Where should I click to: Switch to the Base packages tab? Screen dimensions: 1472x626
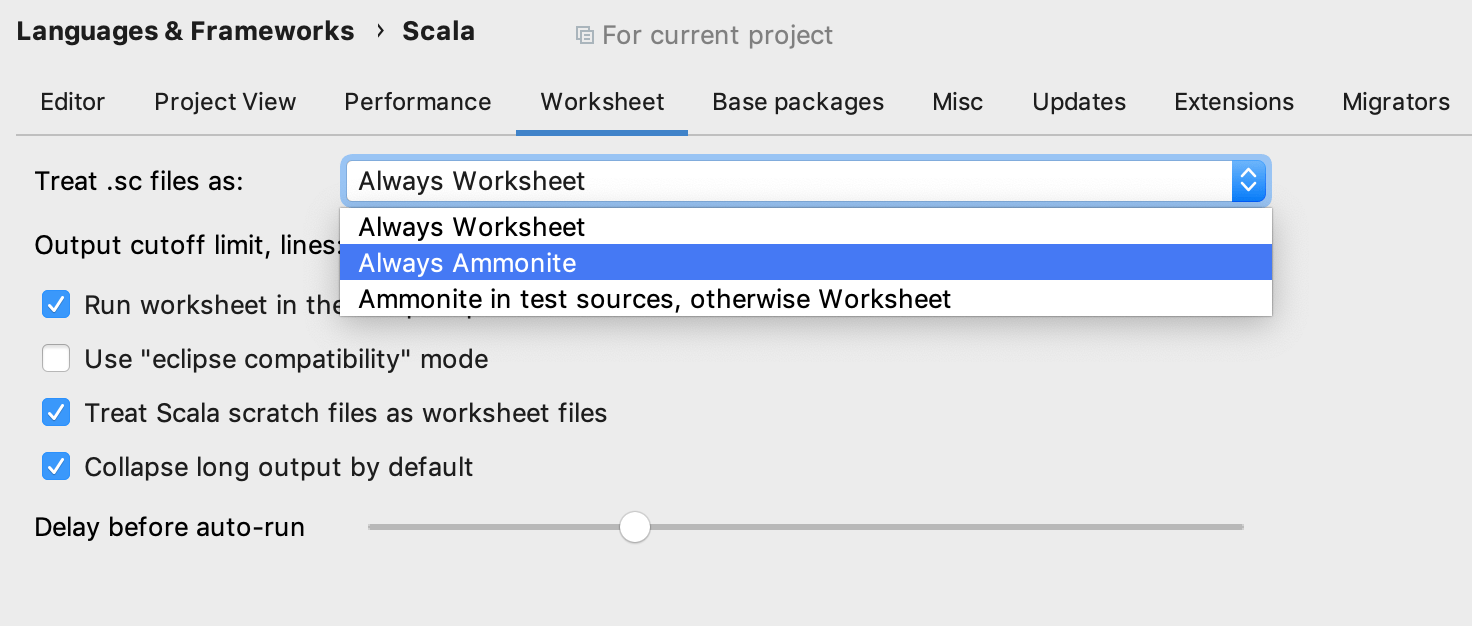[798, 102]
